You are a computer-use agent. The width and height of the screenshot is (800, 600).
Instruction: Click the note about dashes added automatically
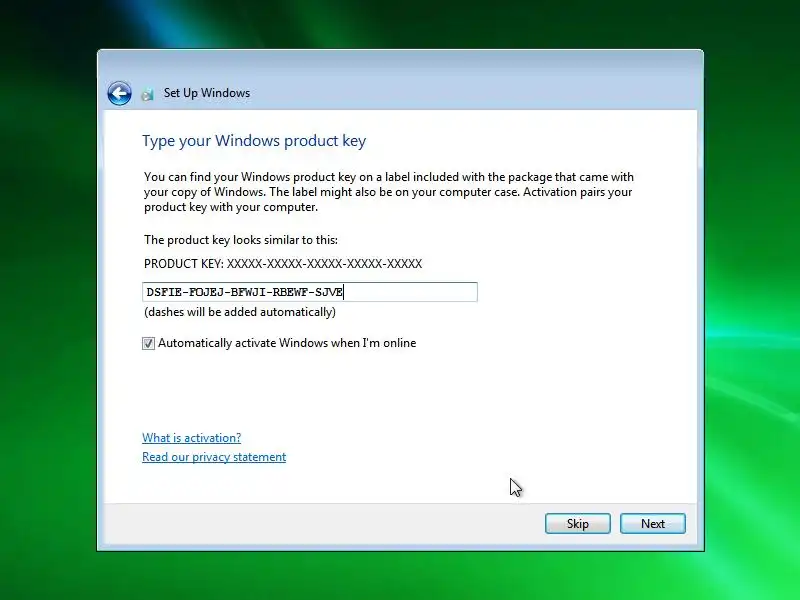click(x=240, y=312)
